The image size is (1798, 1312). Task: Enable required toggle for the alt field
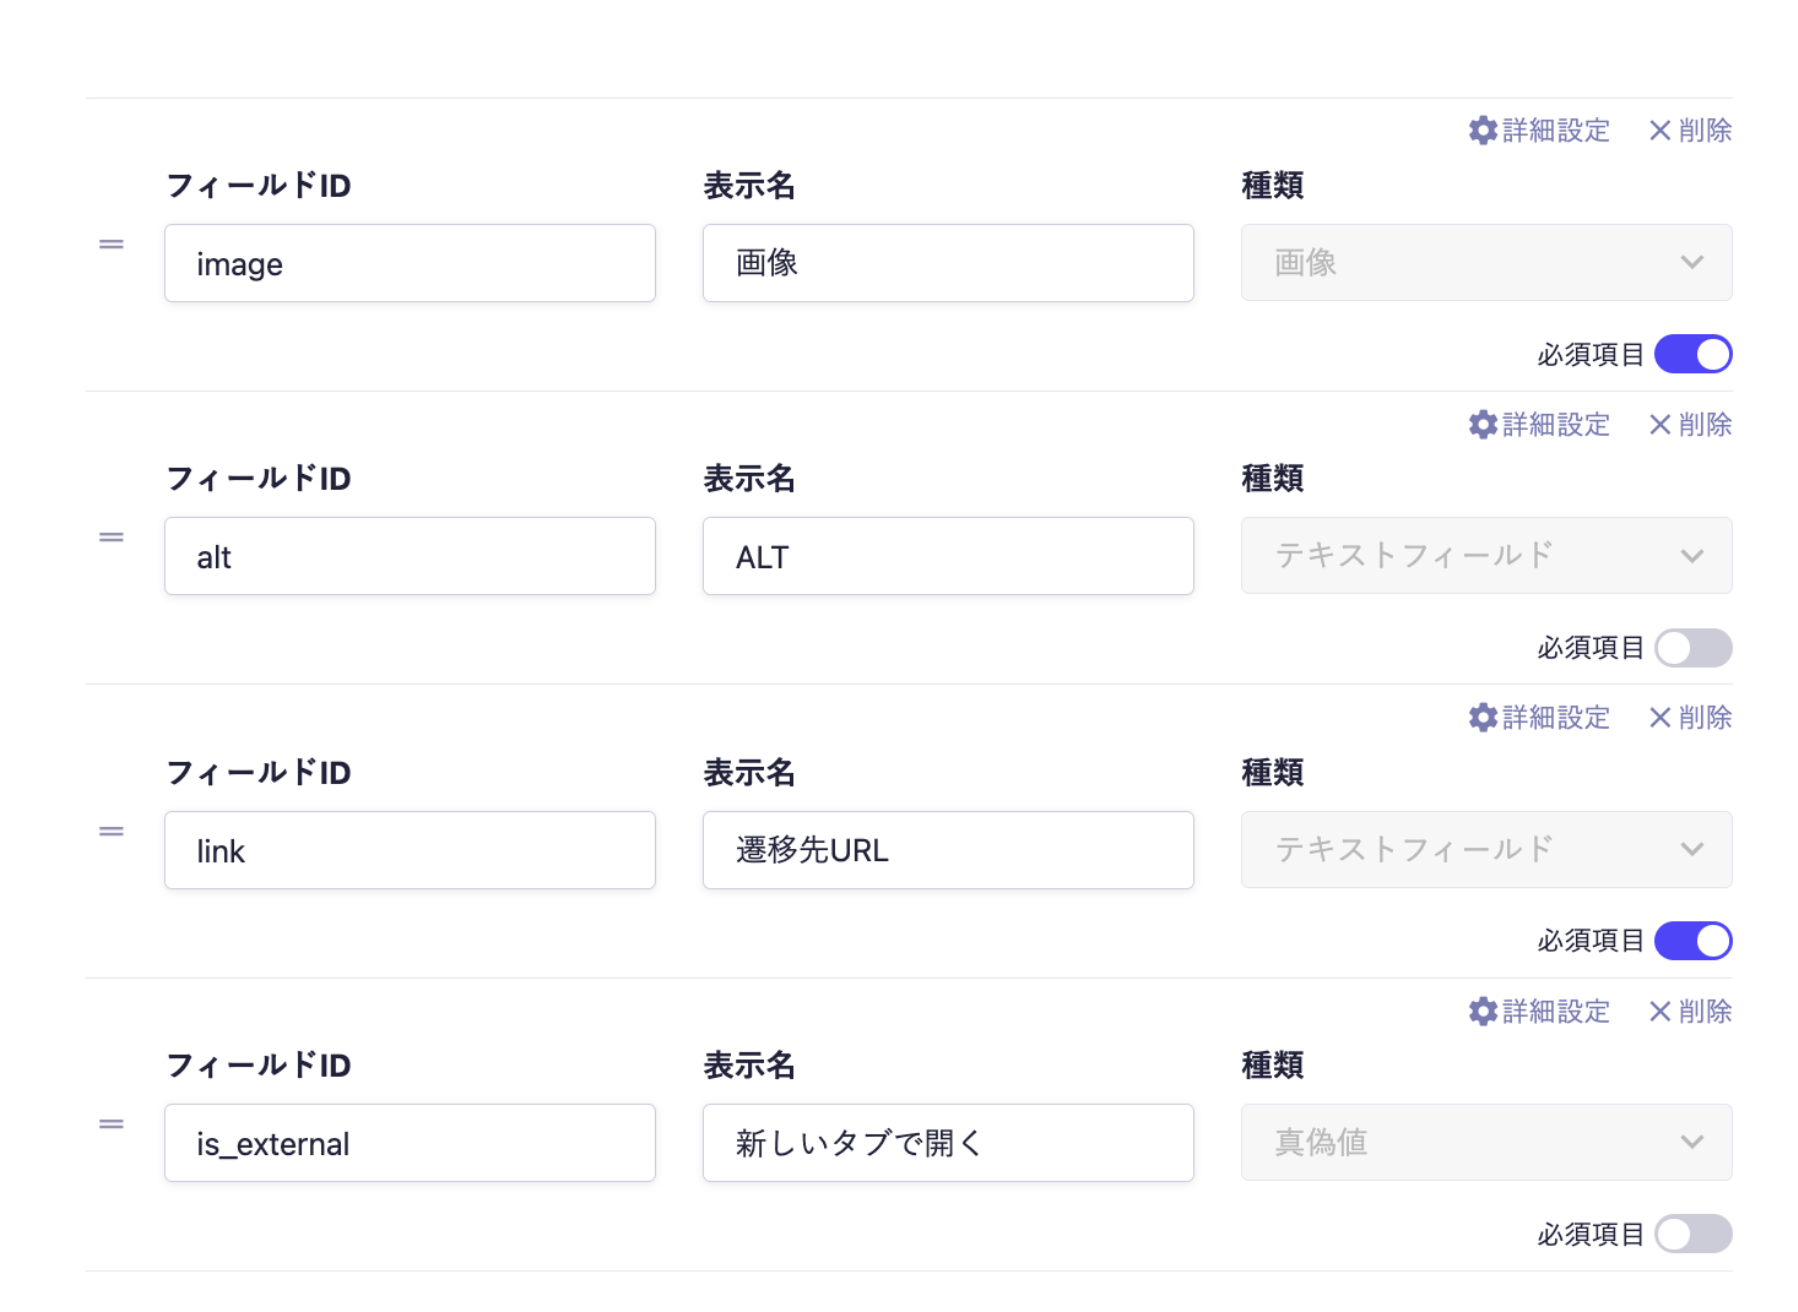coord(1692,648)
